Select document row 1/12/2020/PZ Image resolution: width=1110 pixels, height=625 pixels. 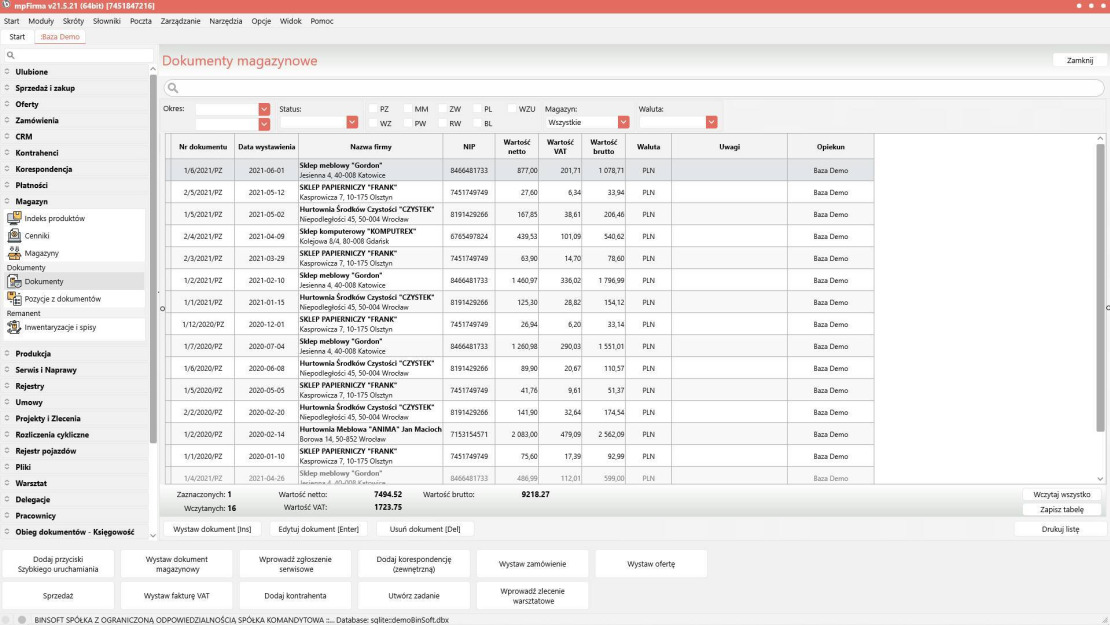click(x=520, y=324)
